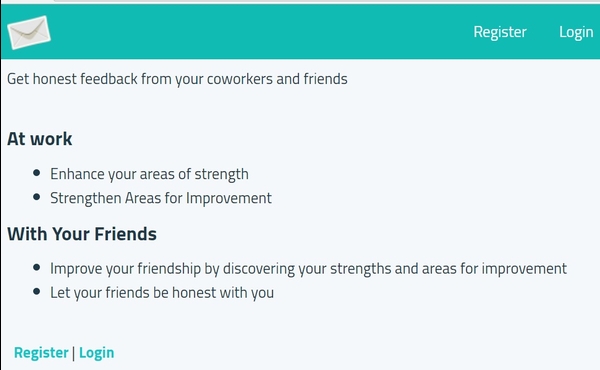The width and height of the screenshot is (600, 370).
Task: Click 'Let your friends be honest with you'
Action: coord(162,293)
